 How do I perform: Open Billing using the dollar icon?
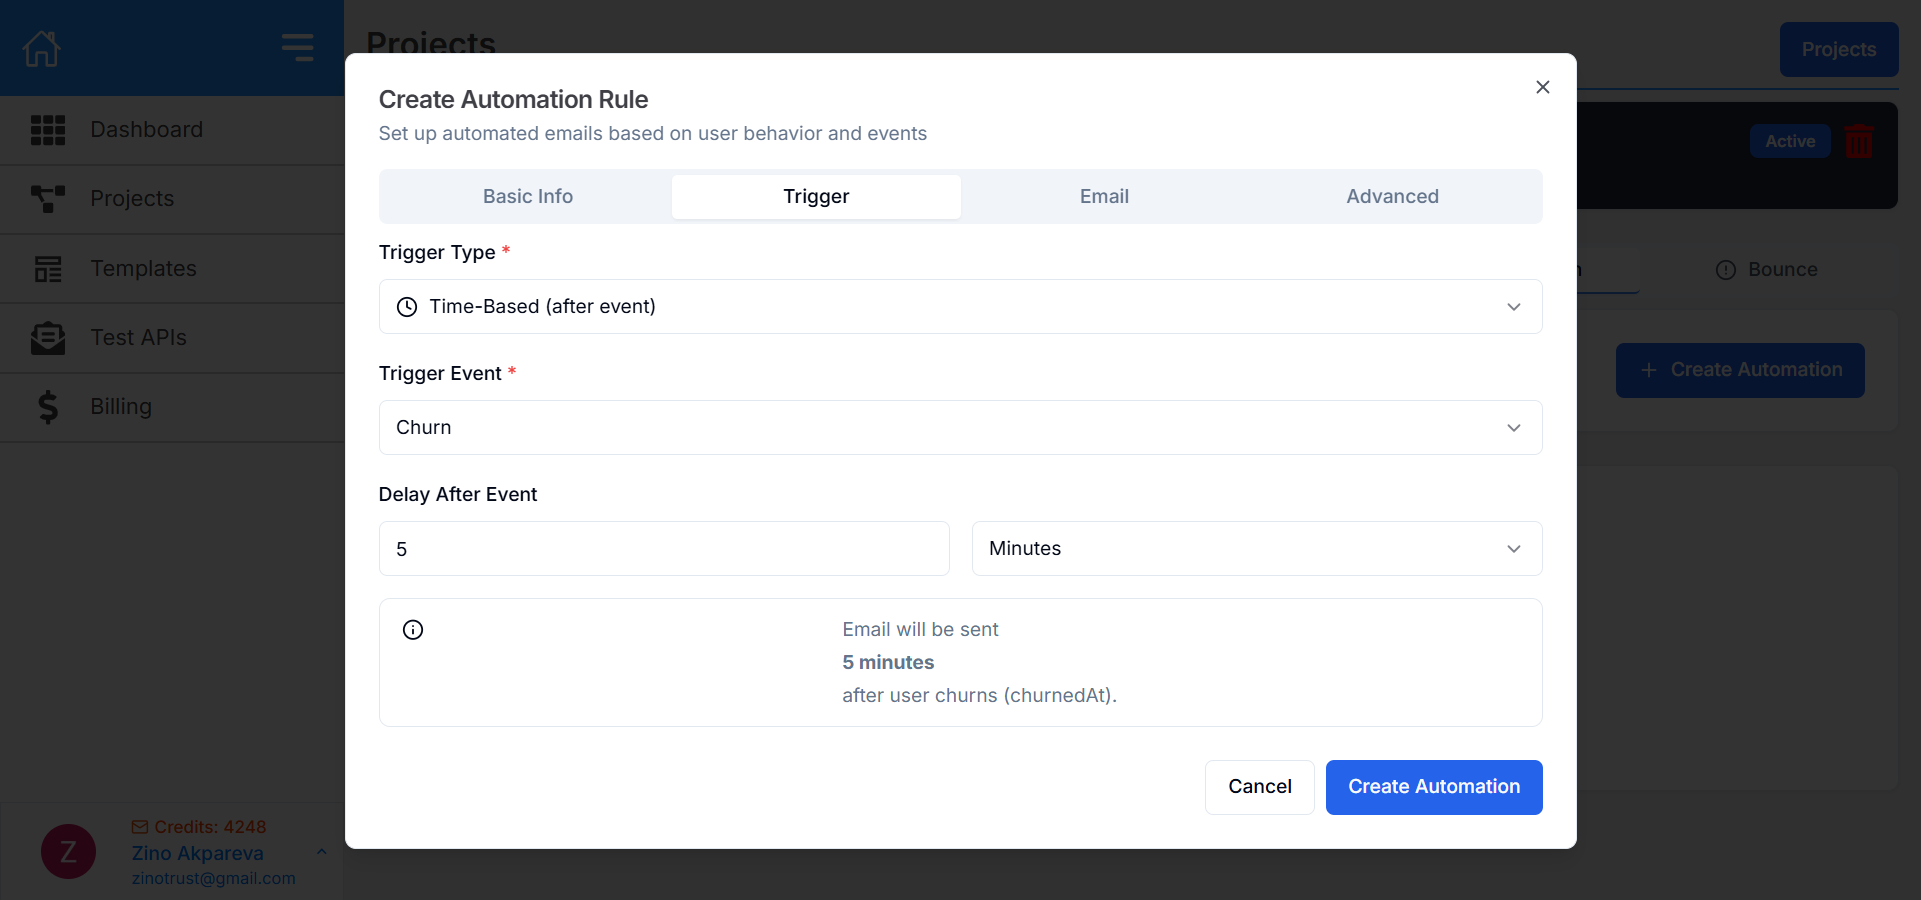48,406
